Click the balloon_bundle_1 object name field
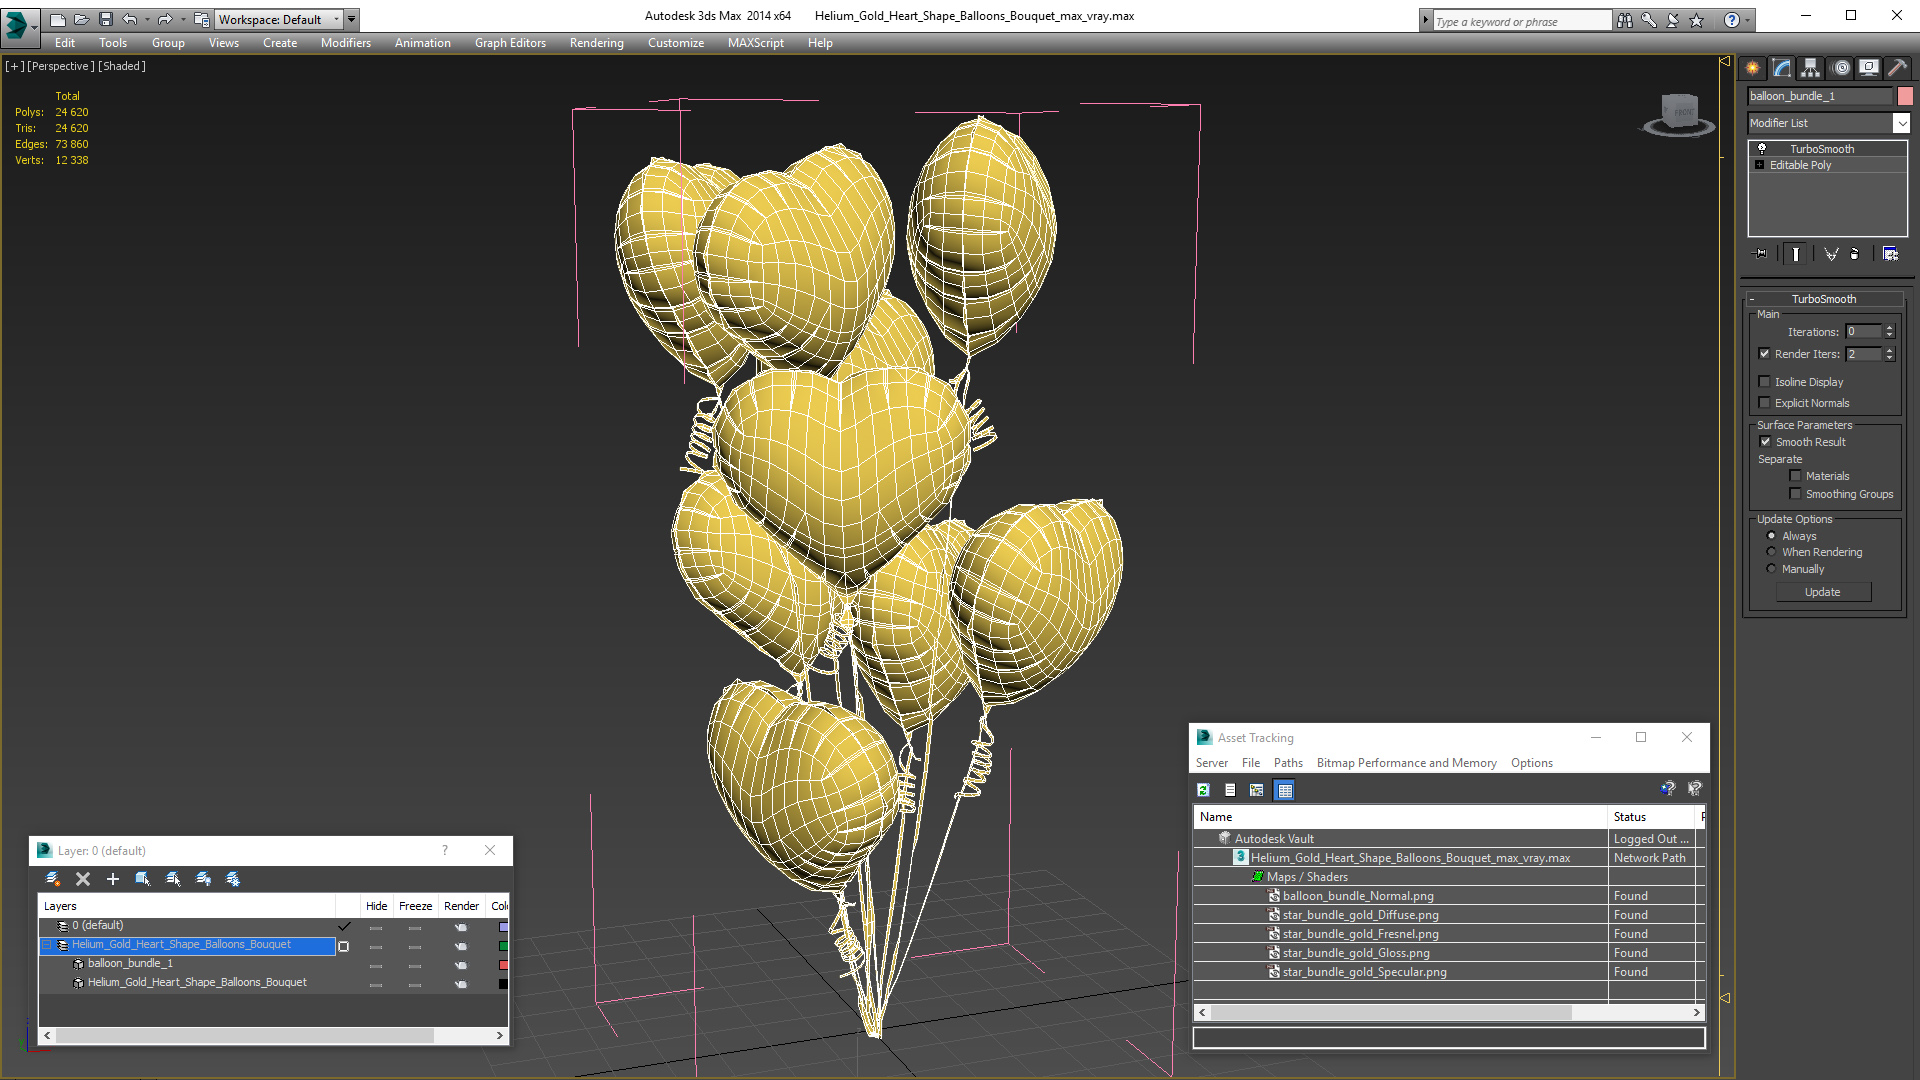 (1820, 96)
